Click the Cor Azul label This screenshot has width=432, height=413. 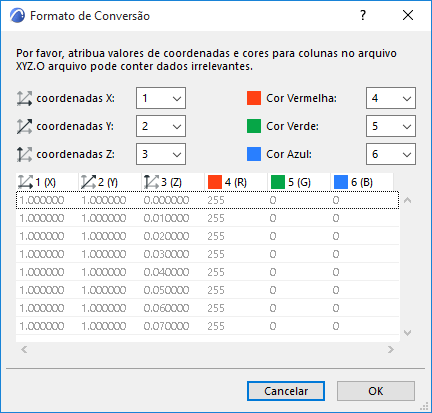289,154
